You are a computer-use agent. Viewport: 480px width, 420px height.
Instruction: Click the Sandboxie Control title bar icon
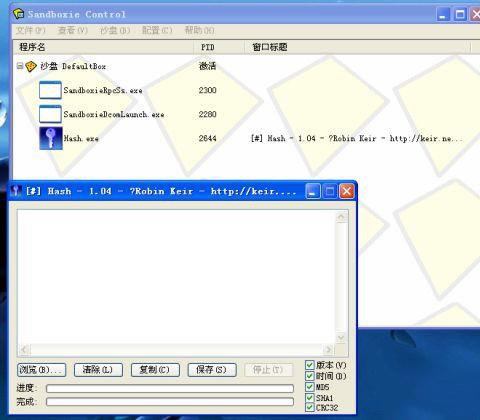point(18,14)
